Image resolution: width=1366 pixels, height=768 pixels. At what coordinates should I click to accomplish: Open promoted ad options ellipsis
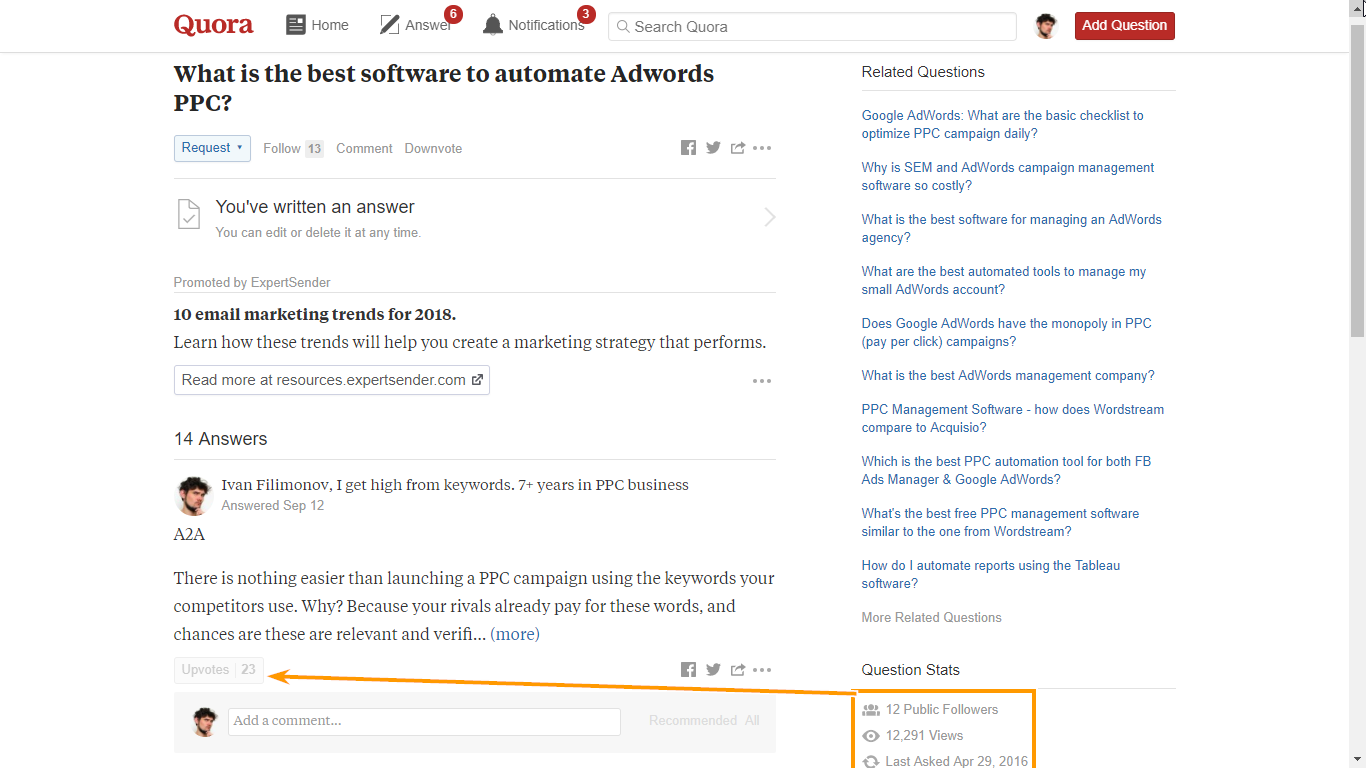coord(762,381)
